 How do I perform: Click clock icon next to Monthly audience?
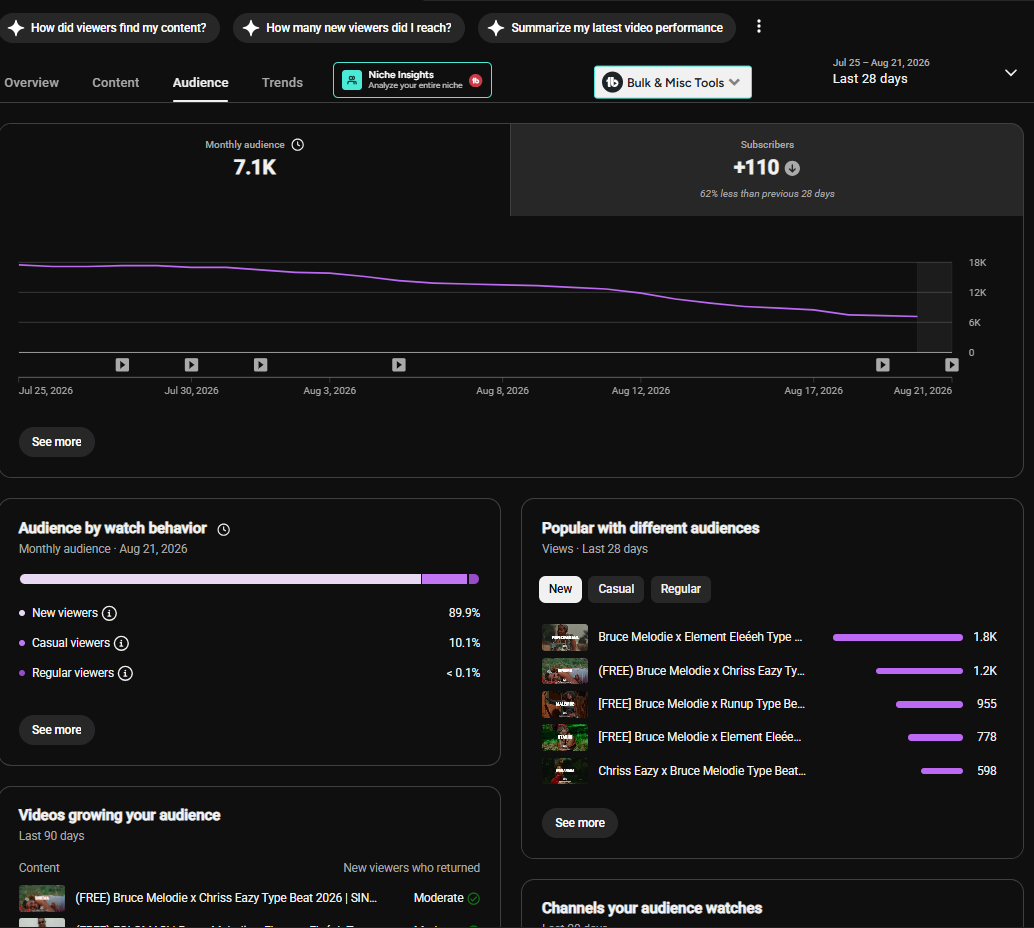(x=298, y=144)
